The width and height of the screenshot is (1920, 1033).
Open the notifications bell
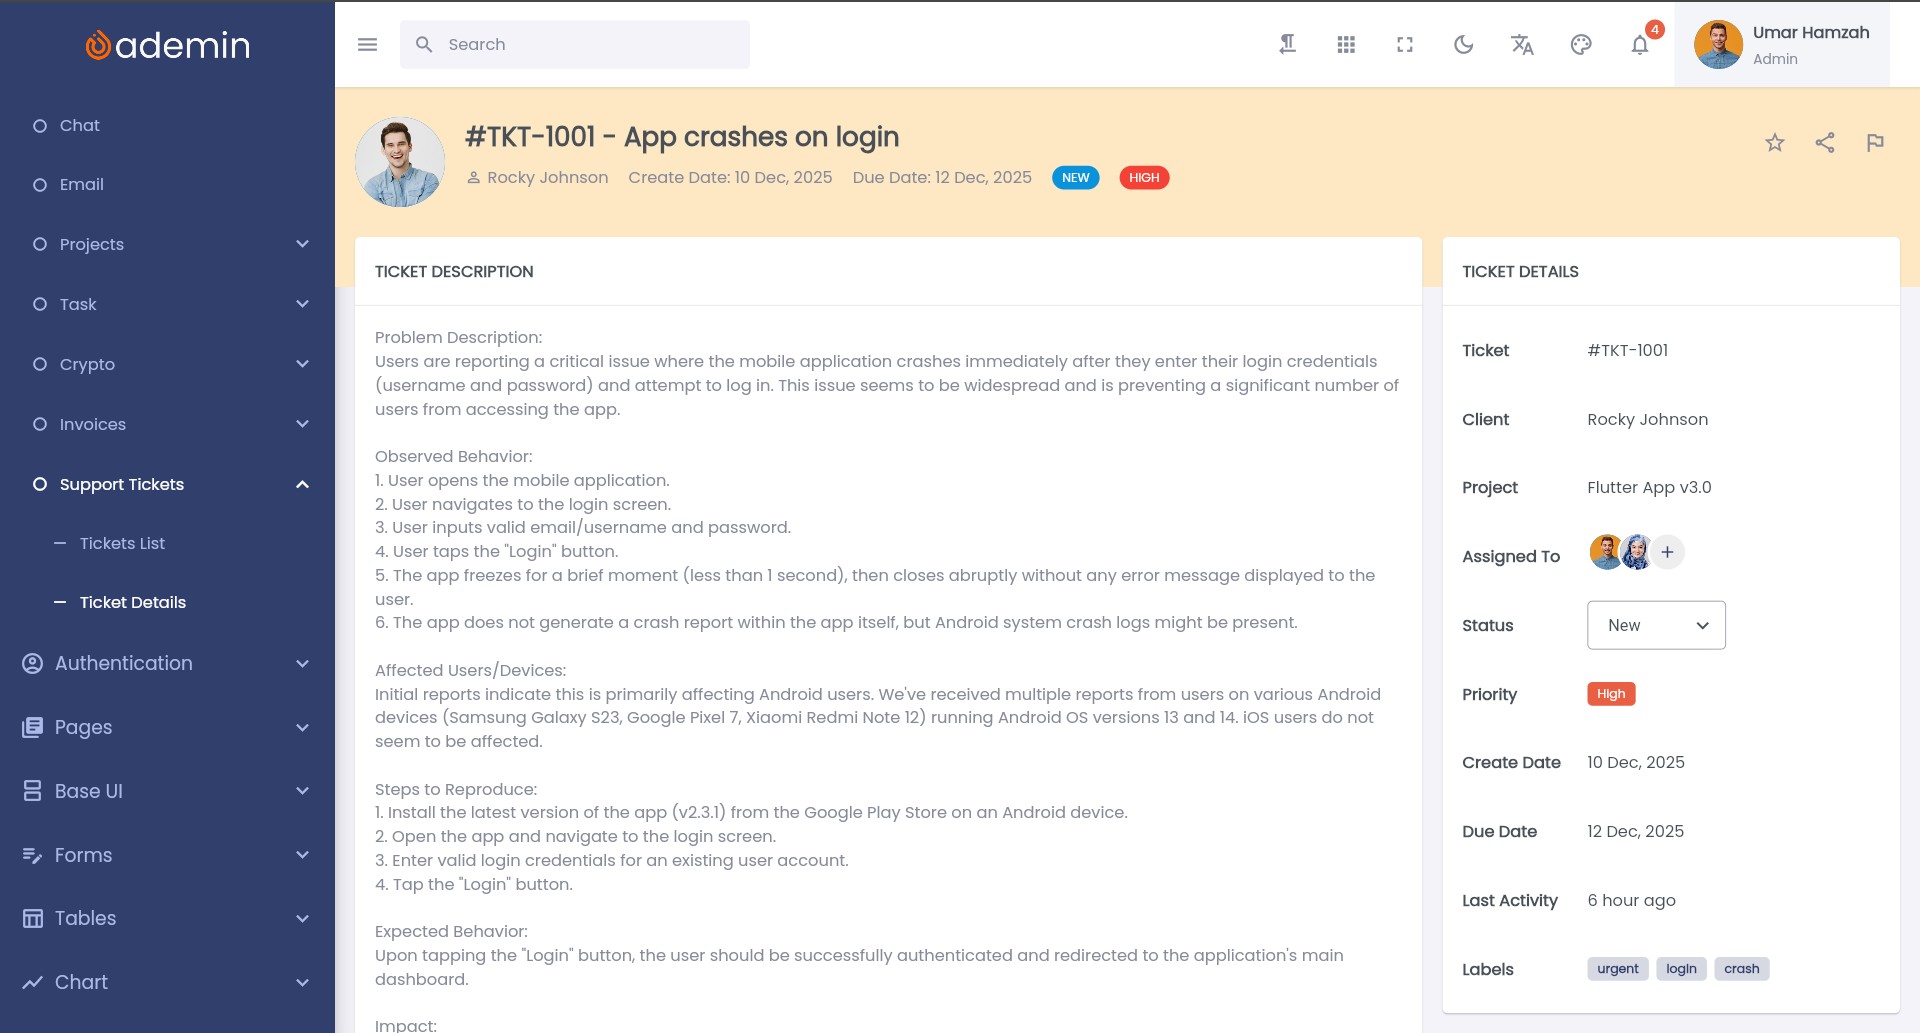(x=1640, y=45)
